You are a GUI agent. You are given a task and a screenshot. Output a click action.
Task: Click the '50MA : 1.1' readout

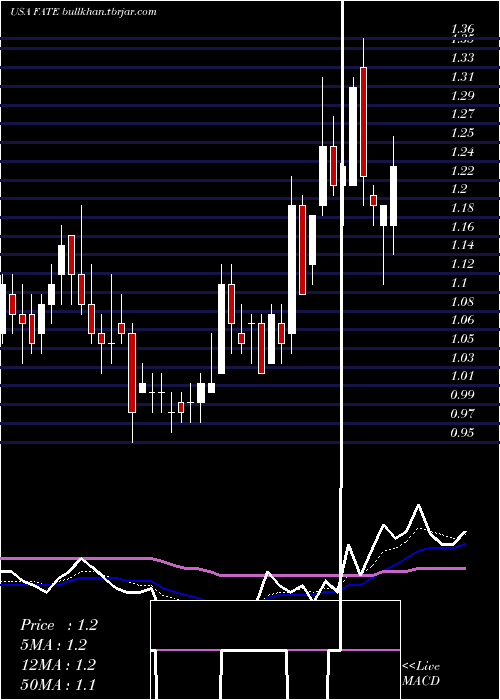(x=58, y=684)
